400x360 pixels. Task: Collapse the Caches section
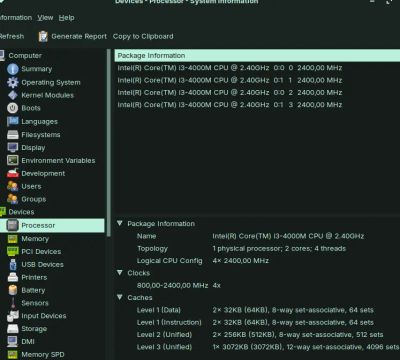[x=120, y=297]
